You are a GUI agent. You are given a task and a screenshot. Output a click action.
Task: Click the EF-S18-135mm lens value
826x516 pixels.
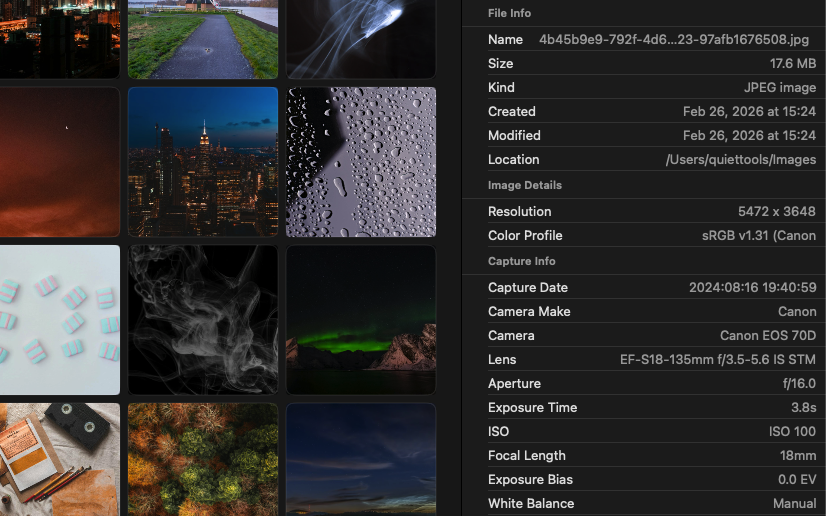(x=717, y=360)
